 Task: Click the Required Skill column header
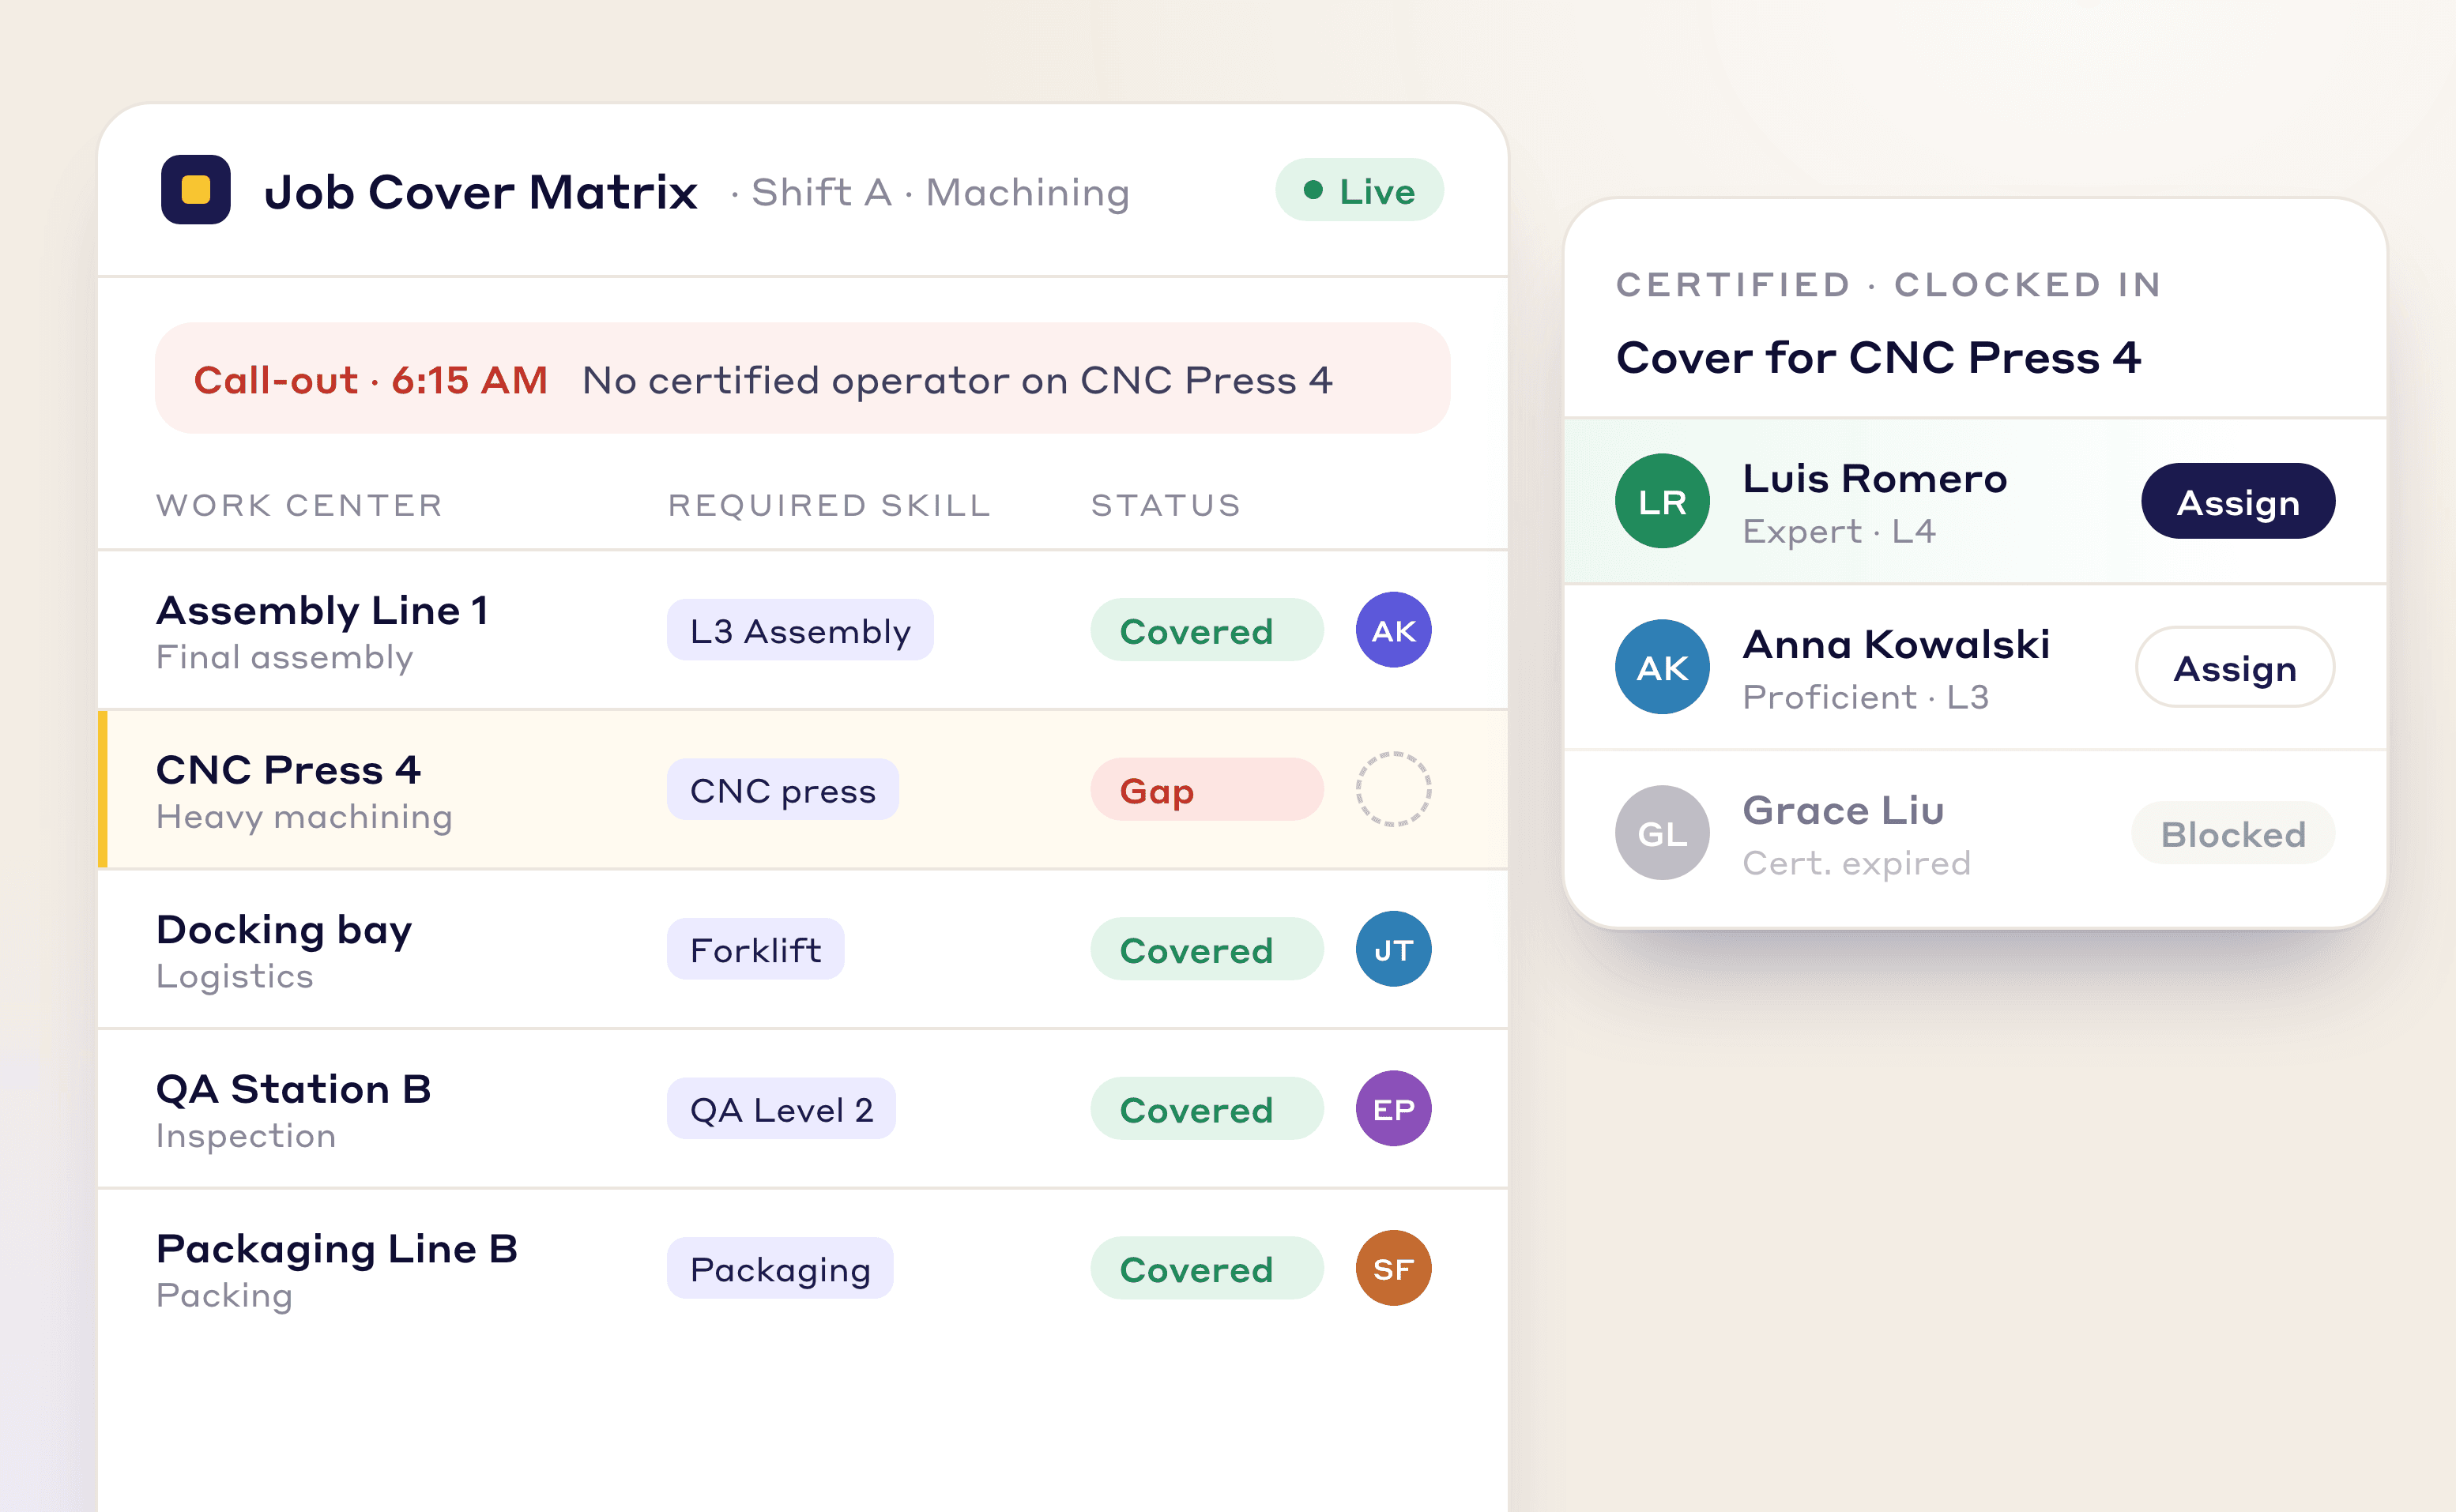(x=829, y=505)
